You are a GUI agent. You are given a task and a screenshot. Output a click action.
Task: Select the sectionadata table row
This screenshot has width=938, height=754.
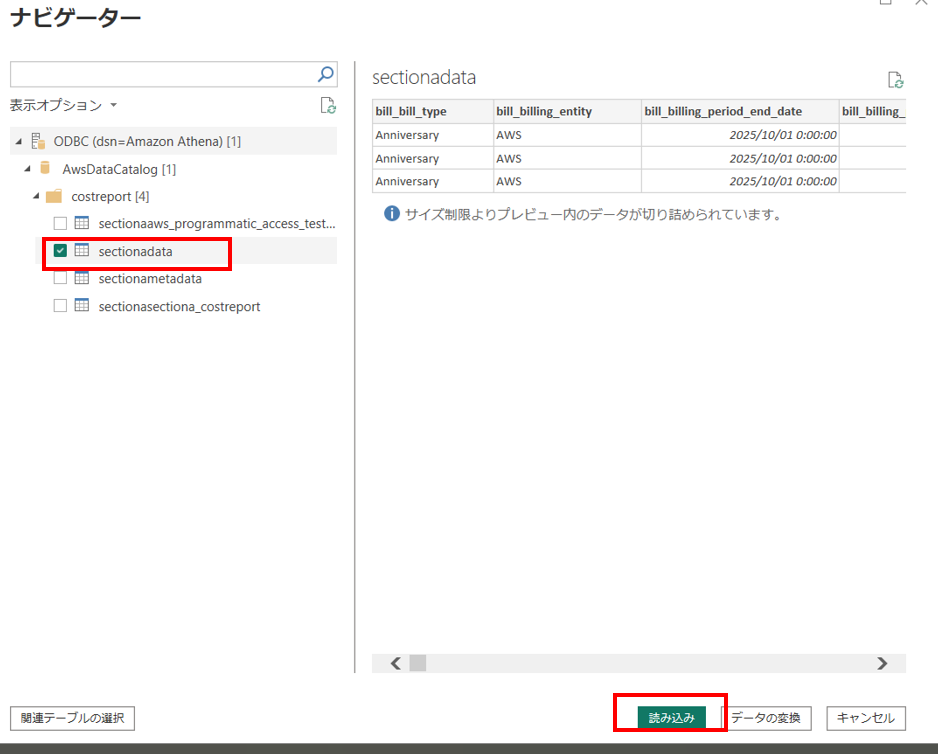(x=186, y=251)
